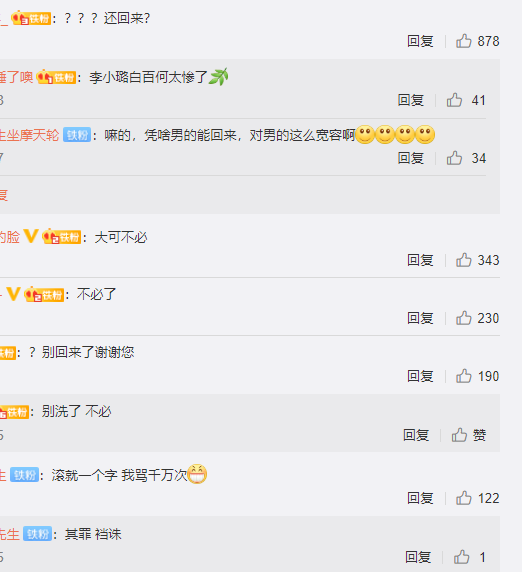Image resolution: width=522 pixels, height=572 pixels.
Task: Like the 大可不必 comment
Action: [x=464, y=260]
